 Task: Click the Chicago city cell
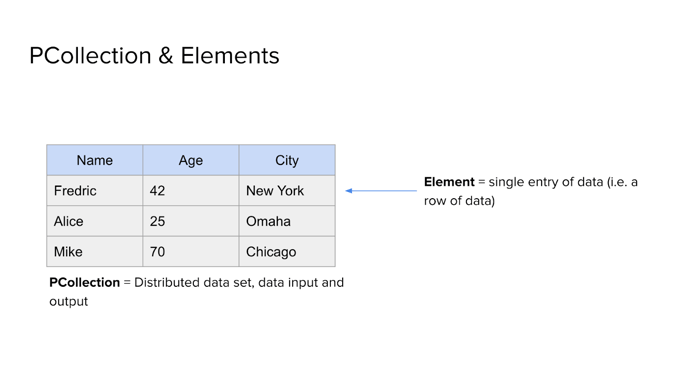287,251
